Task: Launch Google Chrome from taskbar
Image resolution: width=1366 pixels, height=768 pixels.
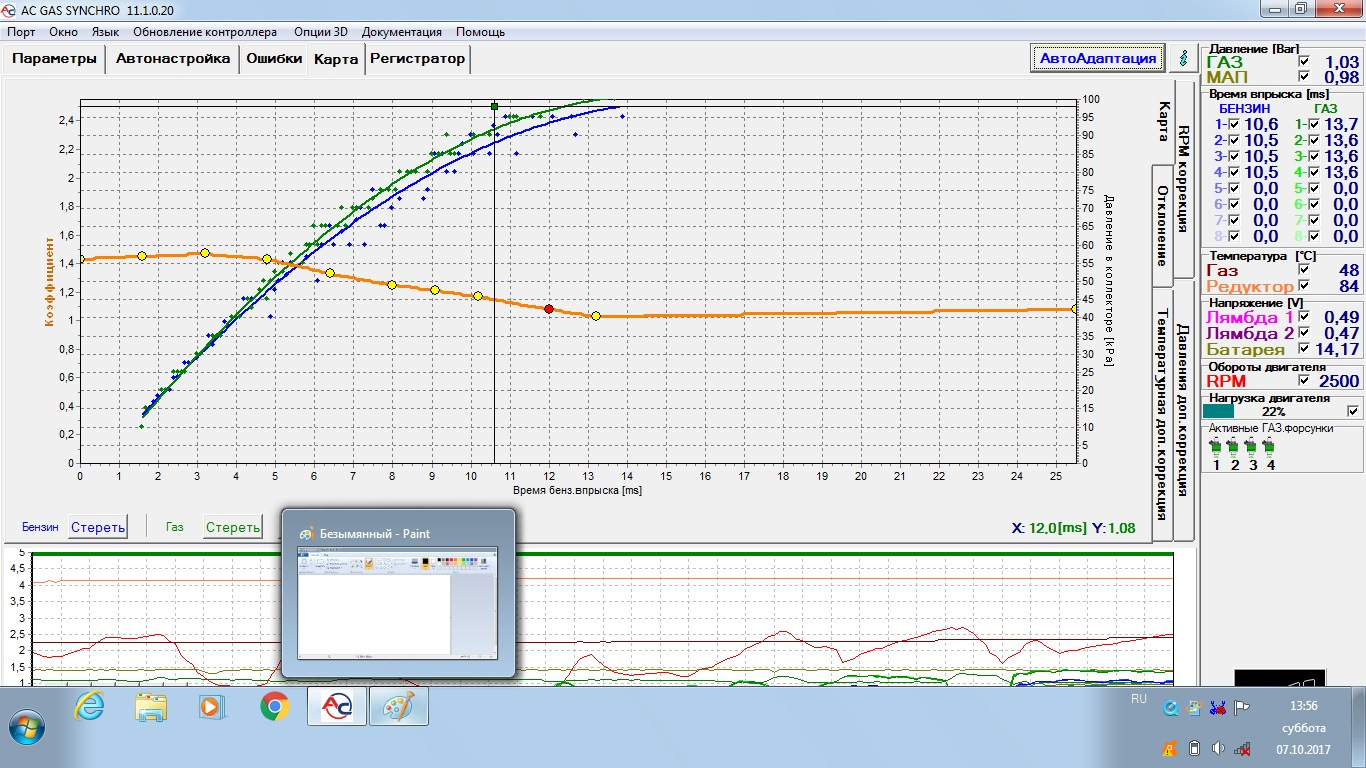Action: pyautogui.click(x=274, y=706)
